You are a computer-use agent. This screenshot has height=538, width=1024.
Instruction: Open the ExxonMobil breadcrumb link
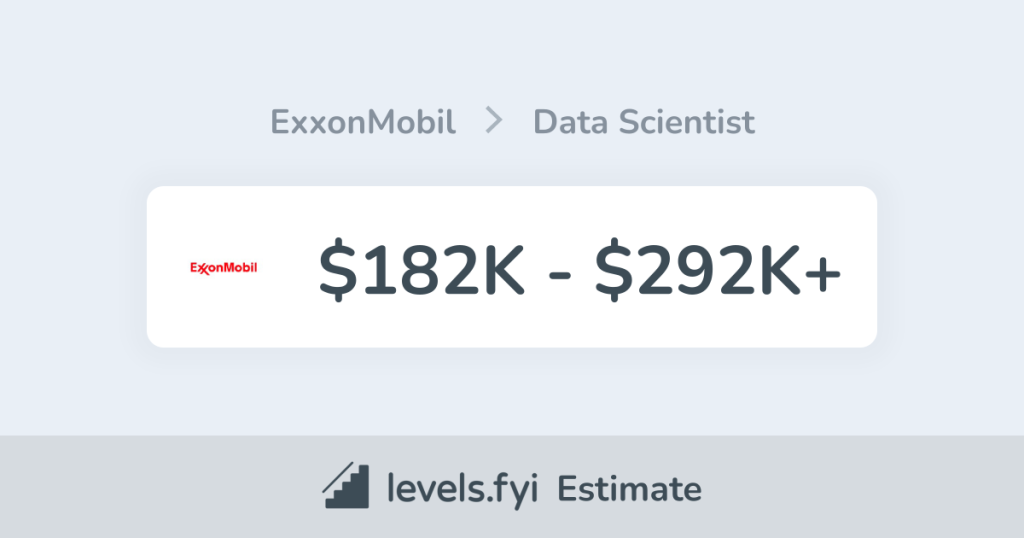[x=363, y=122]
